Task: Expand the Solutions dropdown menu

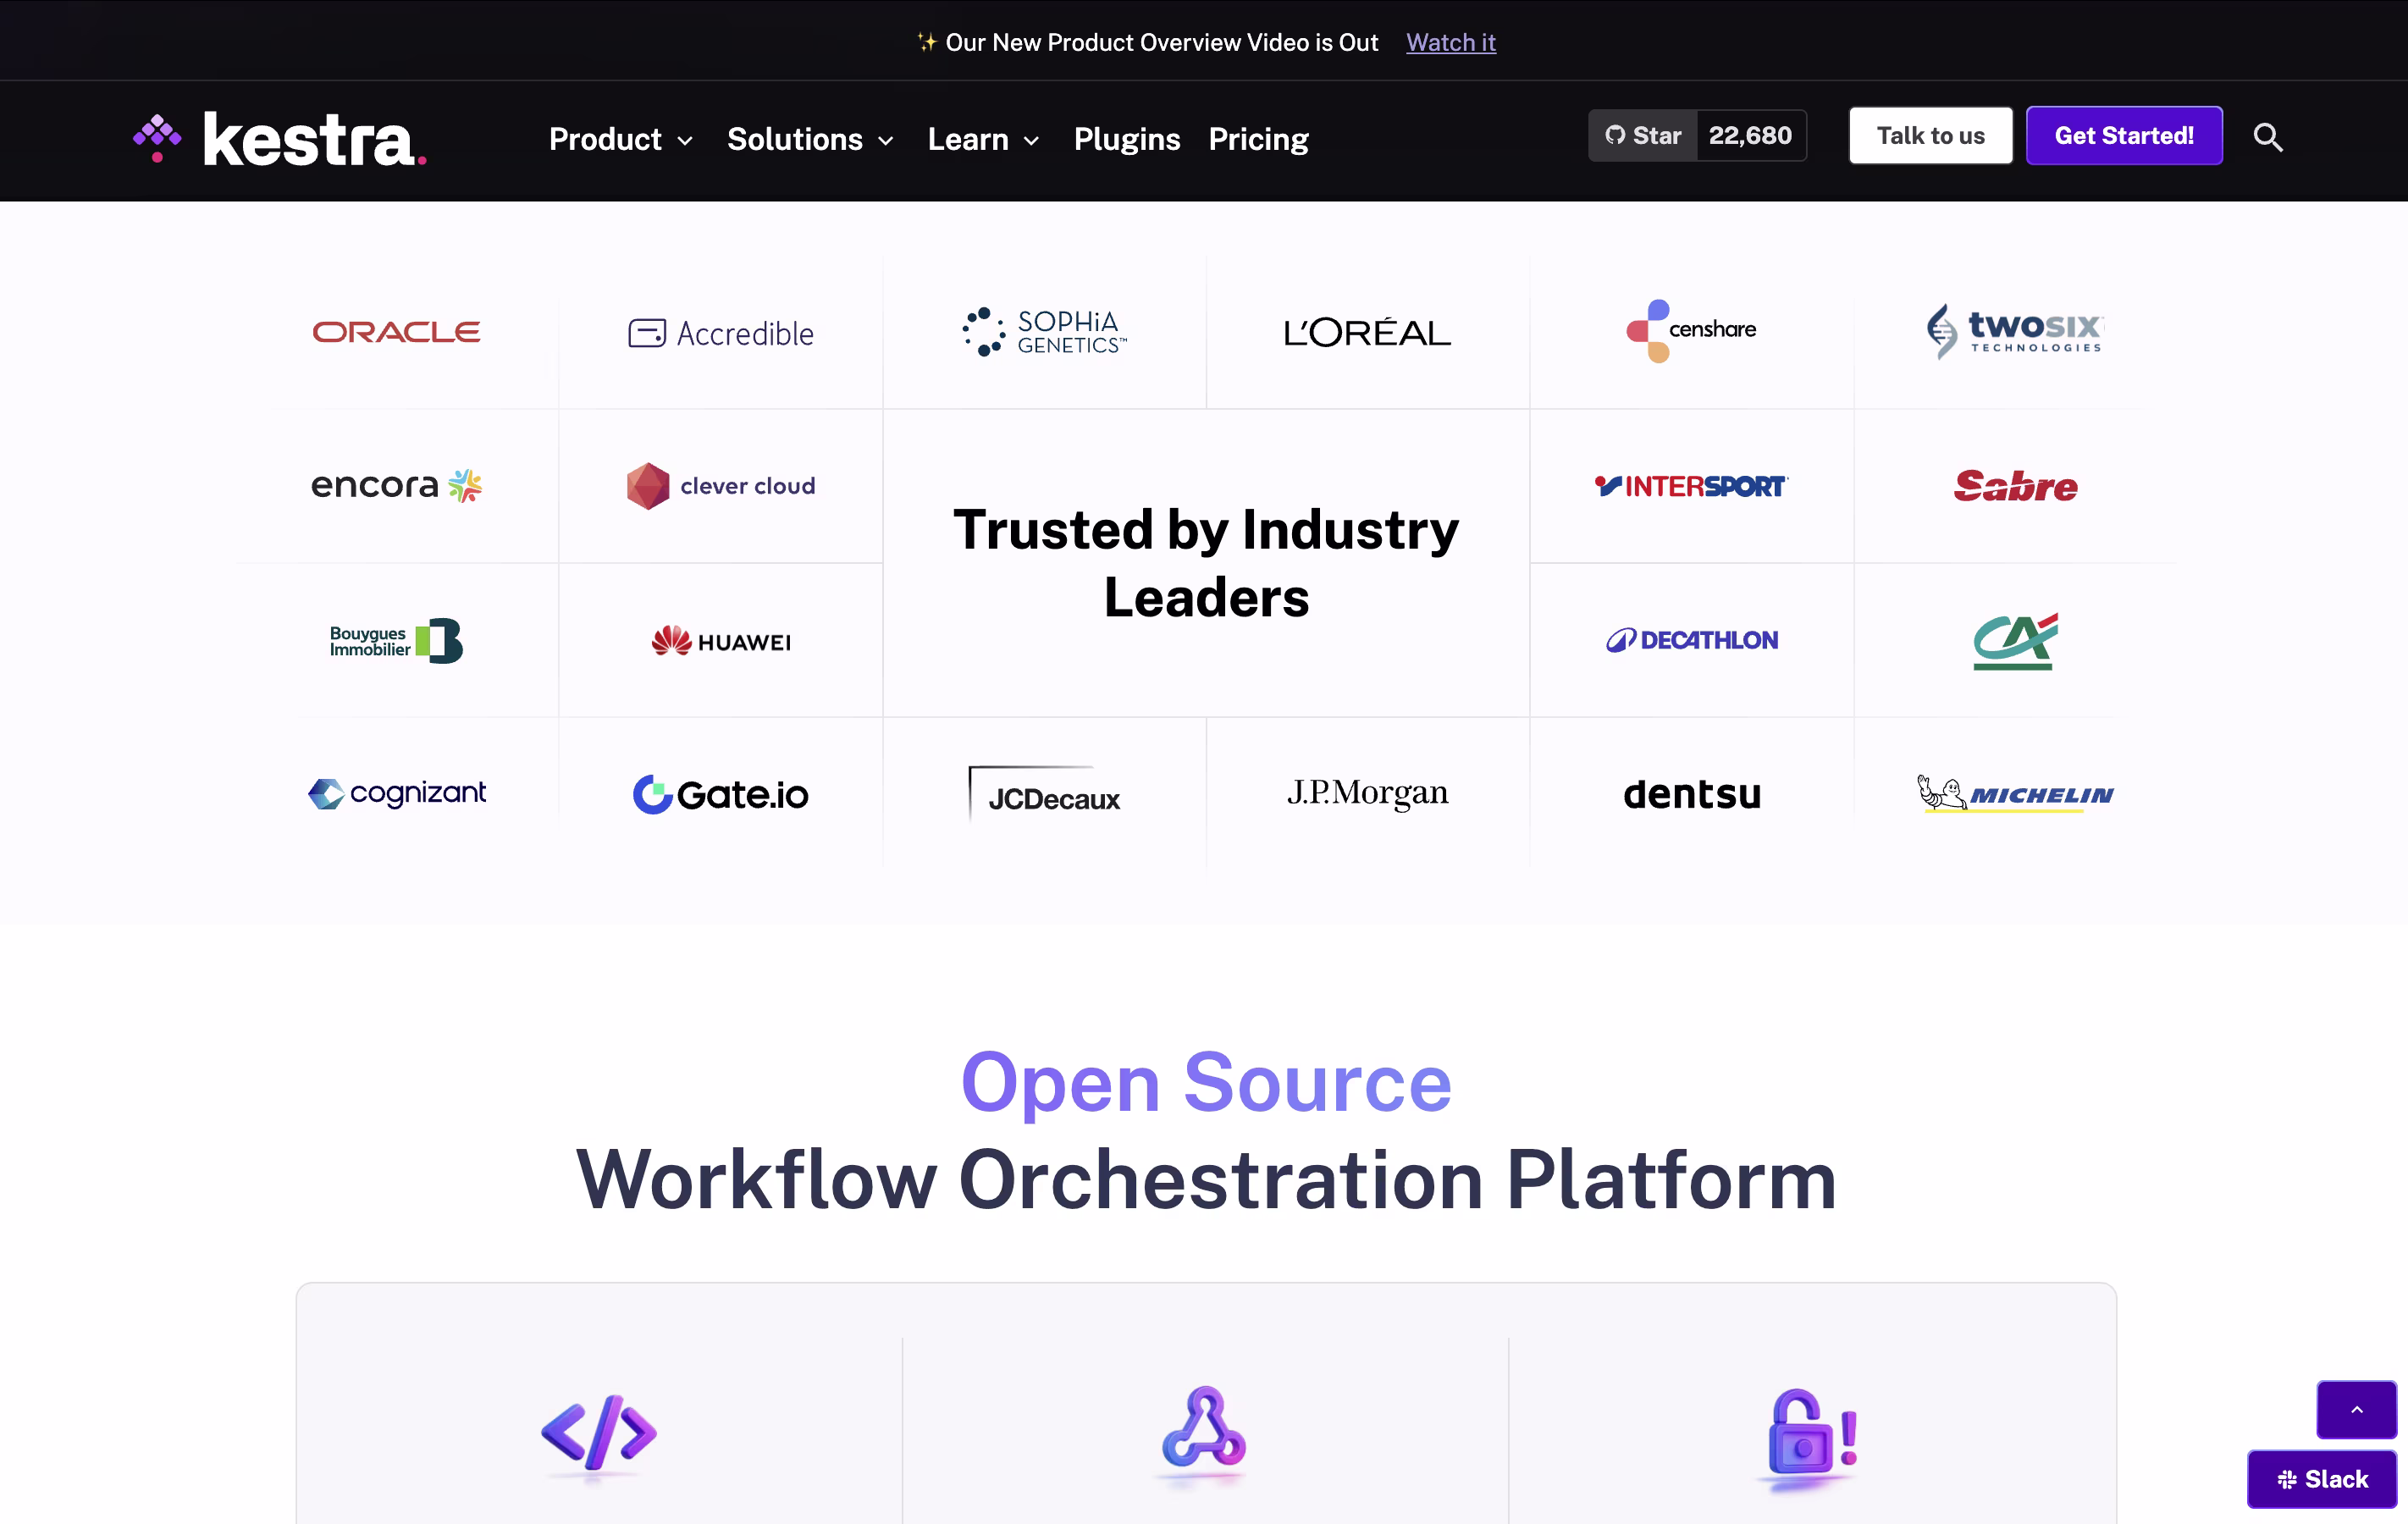Action: tap(809, 139)
